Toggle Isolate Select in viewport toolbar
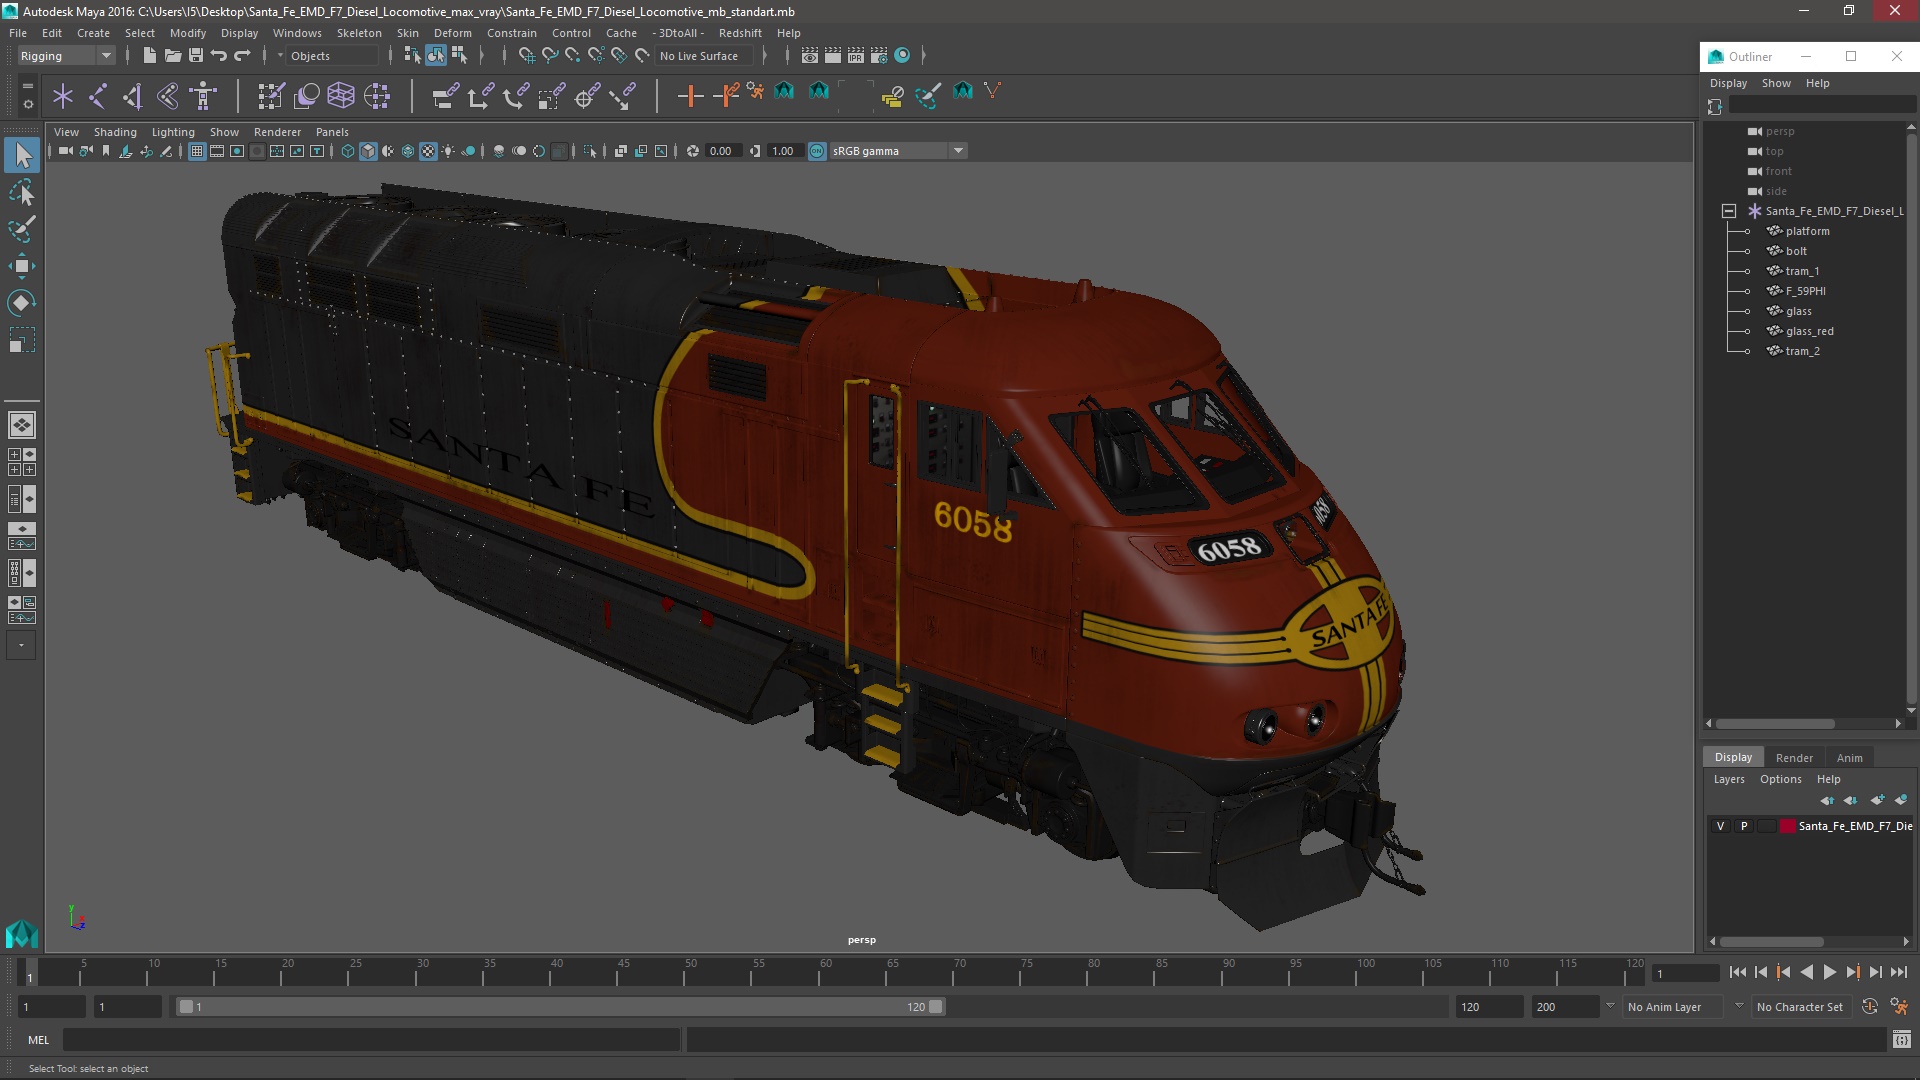 pos(589,151)
